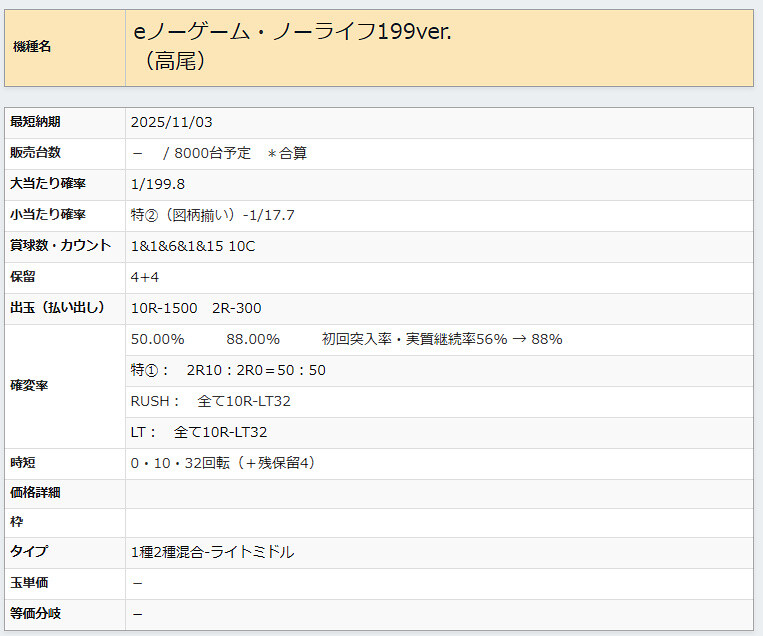Click the '確変率' row label
This screenshot has width=763, height=636.
click(29, 386)
